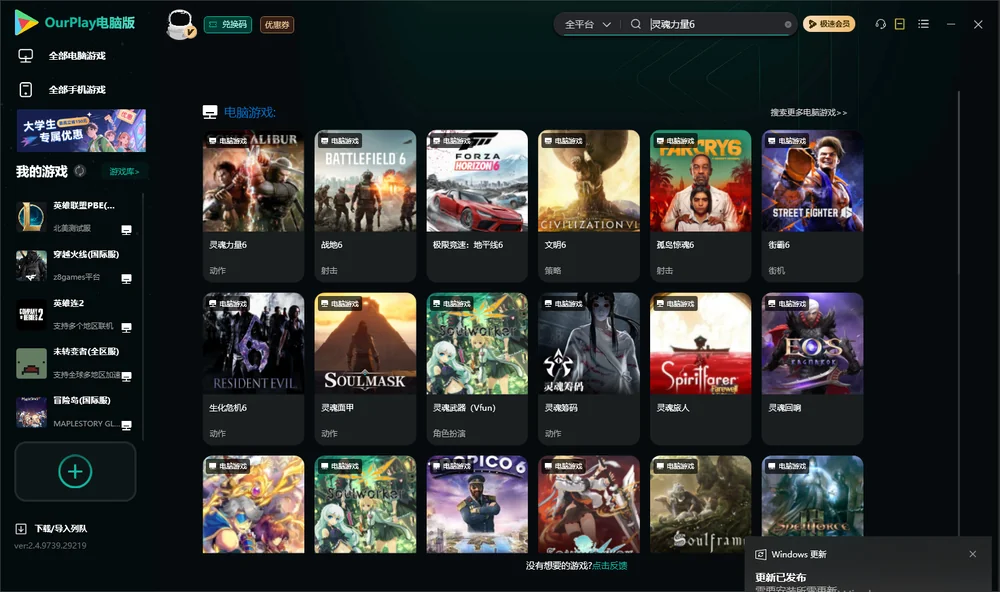Screen dimensions: 1000x592
Task: Click PC badge icon on 冒险岛 row
Action: tap(126, 425)
